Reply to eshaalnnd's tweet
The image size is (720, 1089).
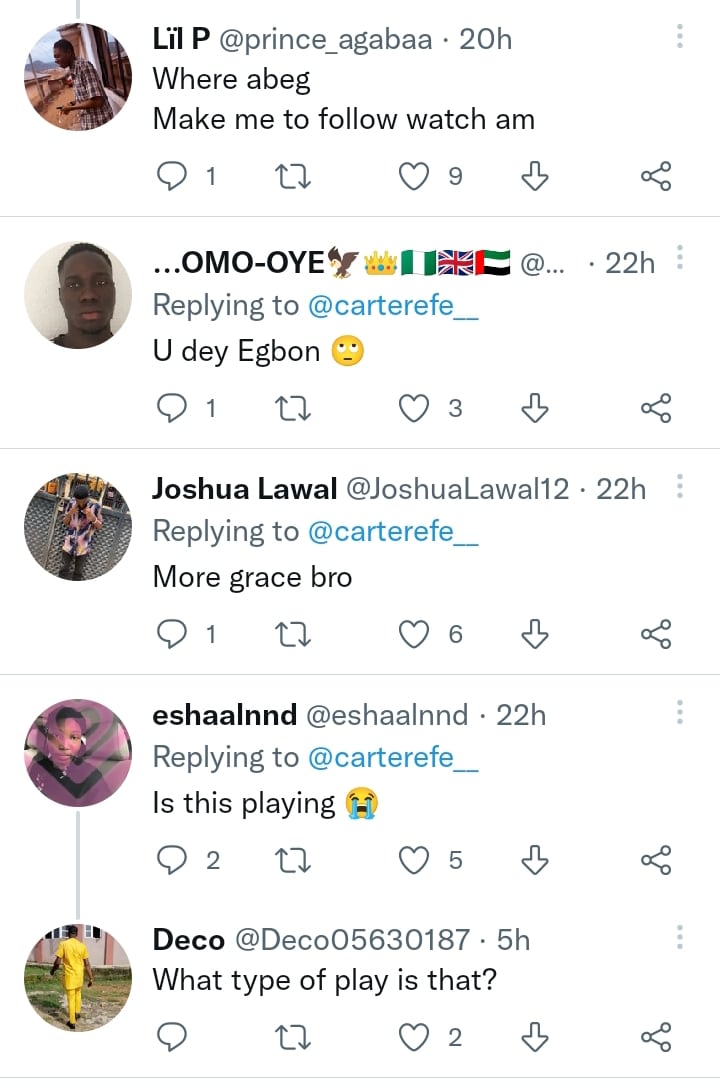click(173, 860)
